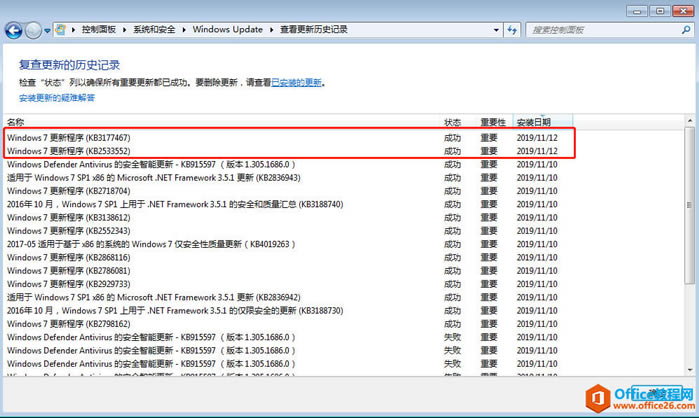The image size is (699, 418).
Task: Expand the arrow after 系统和安全 breadcrumb
Action: 184,30
